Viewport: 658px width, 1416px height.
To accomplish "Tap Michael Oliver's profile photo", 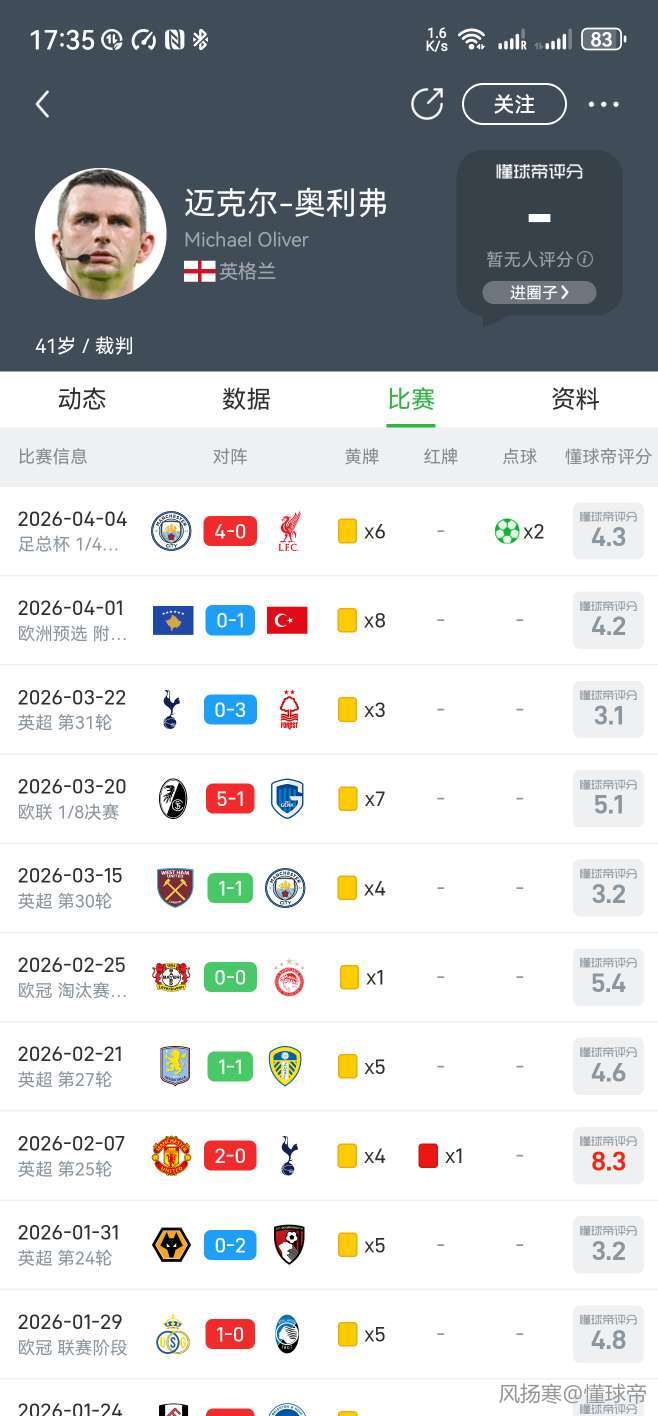I will 101,233.
